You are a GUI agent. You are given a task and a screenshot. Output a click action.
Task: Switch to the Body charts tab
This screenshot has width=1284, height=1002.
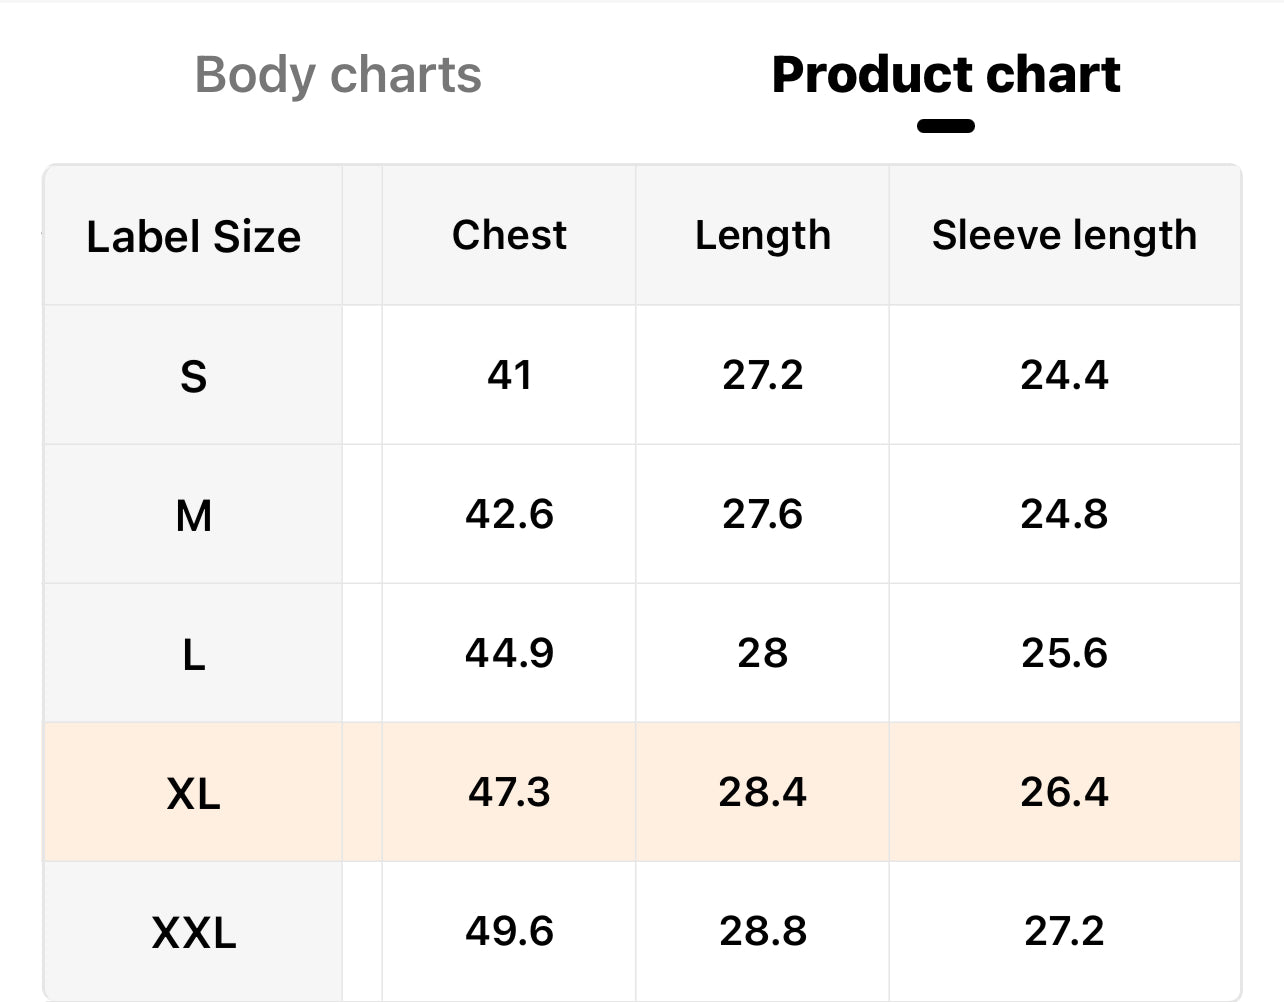338,75
